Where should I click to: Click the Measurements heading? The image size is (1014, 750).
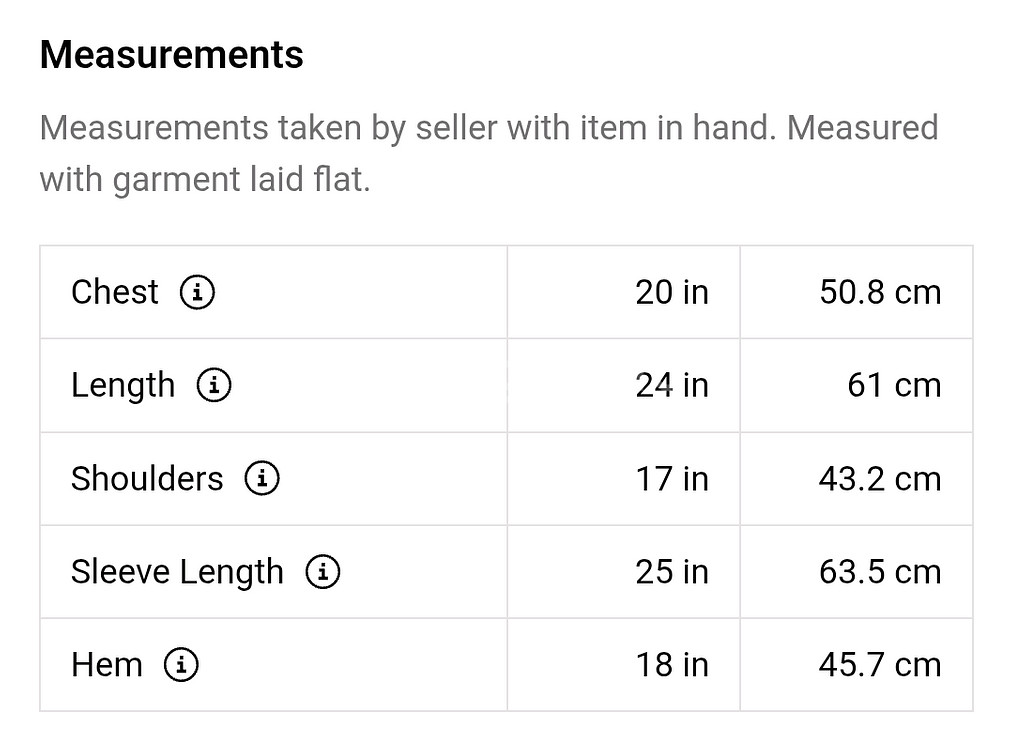(171, 55)
